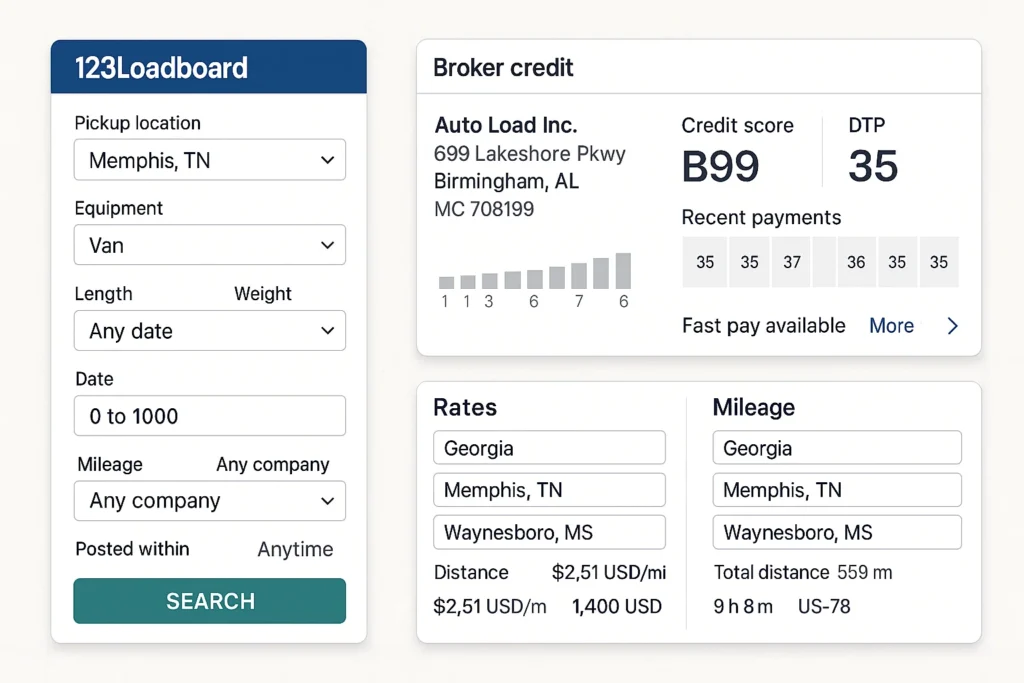Click the Georgia field under Rates
Screen dimensions: 1024x683
(548, 447)
